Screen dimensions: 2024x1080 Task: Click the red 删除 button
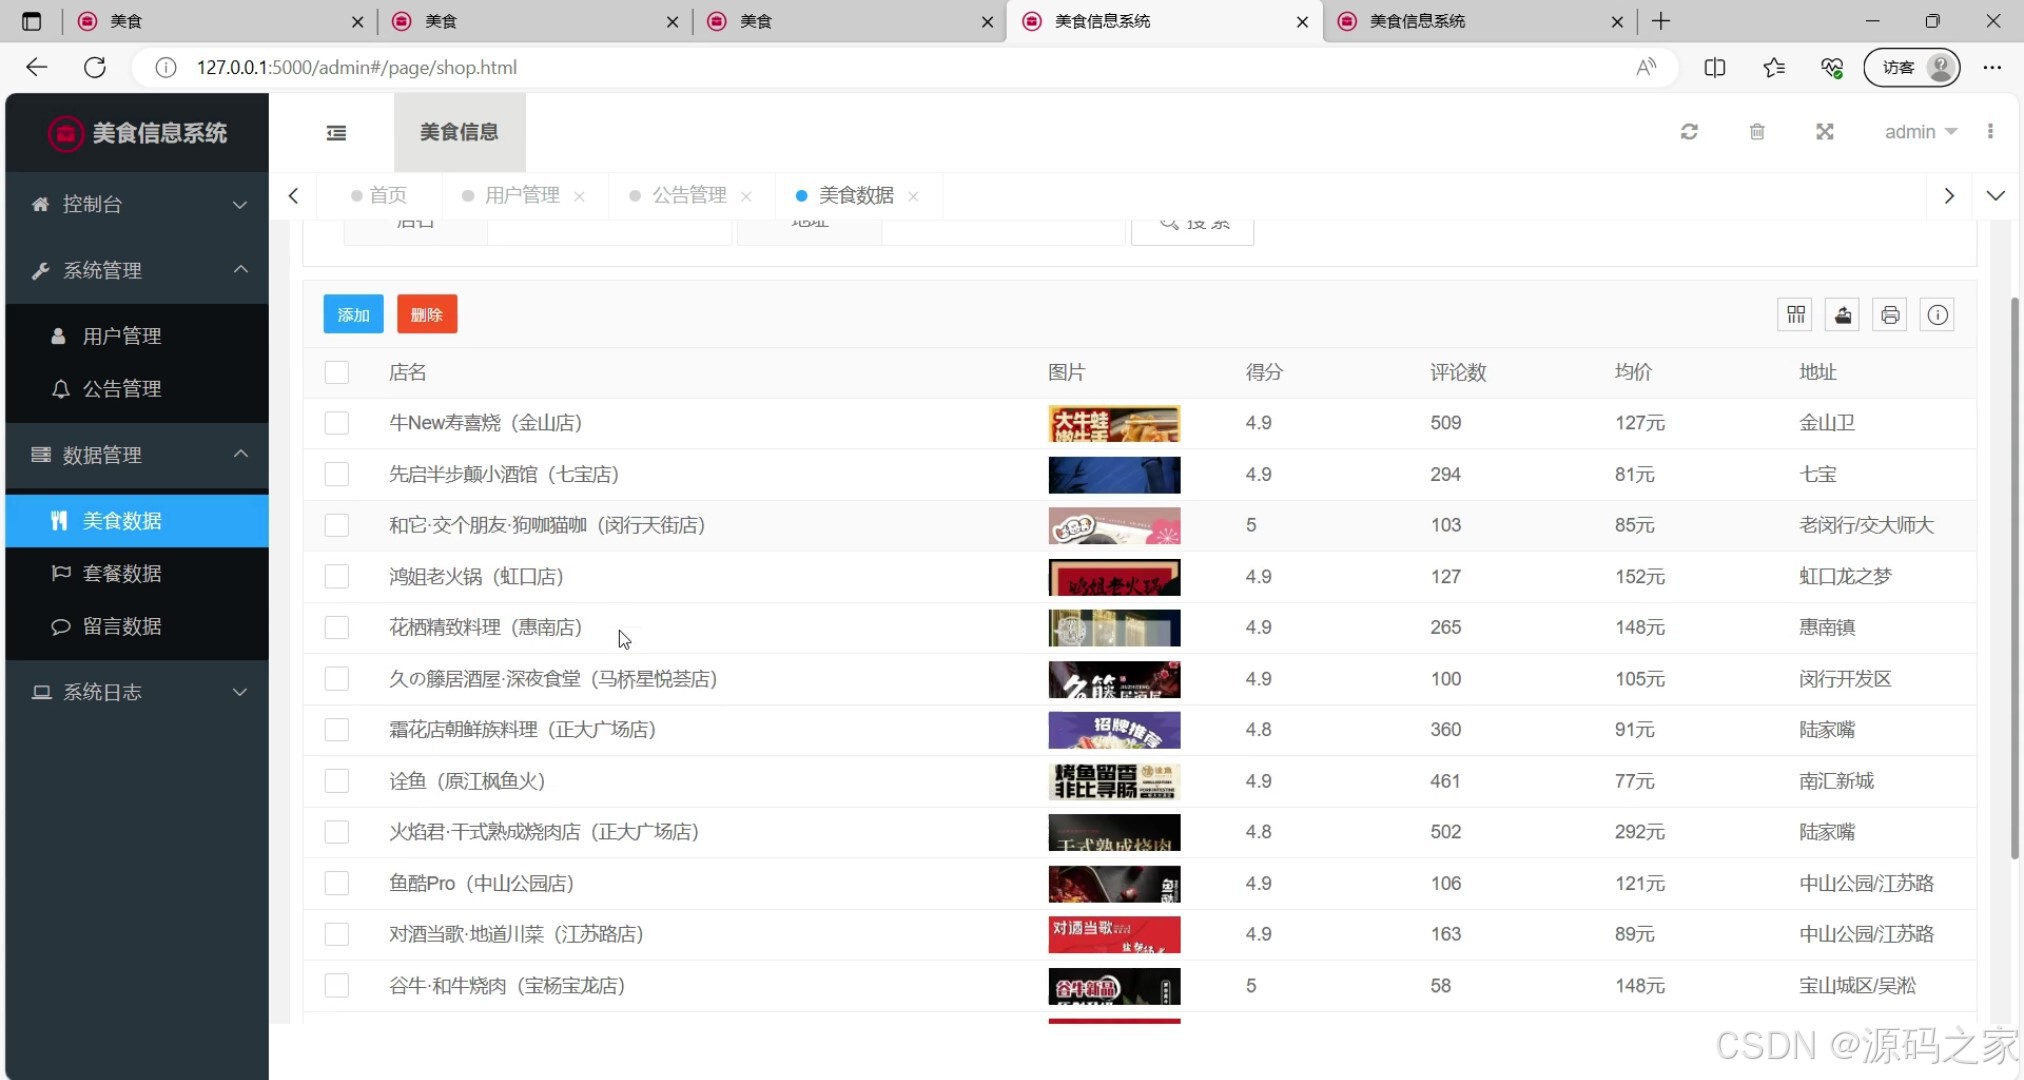click(427, 315)
